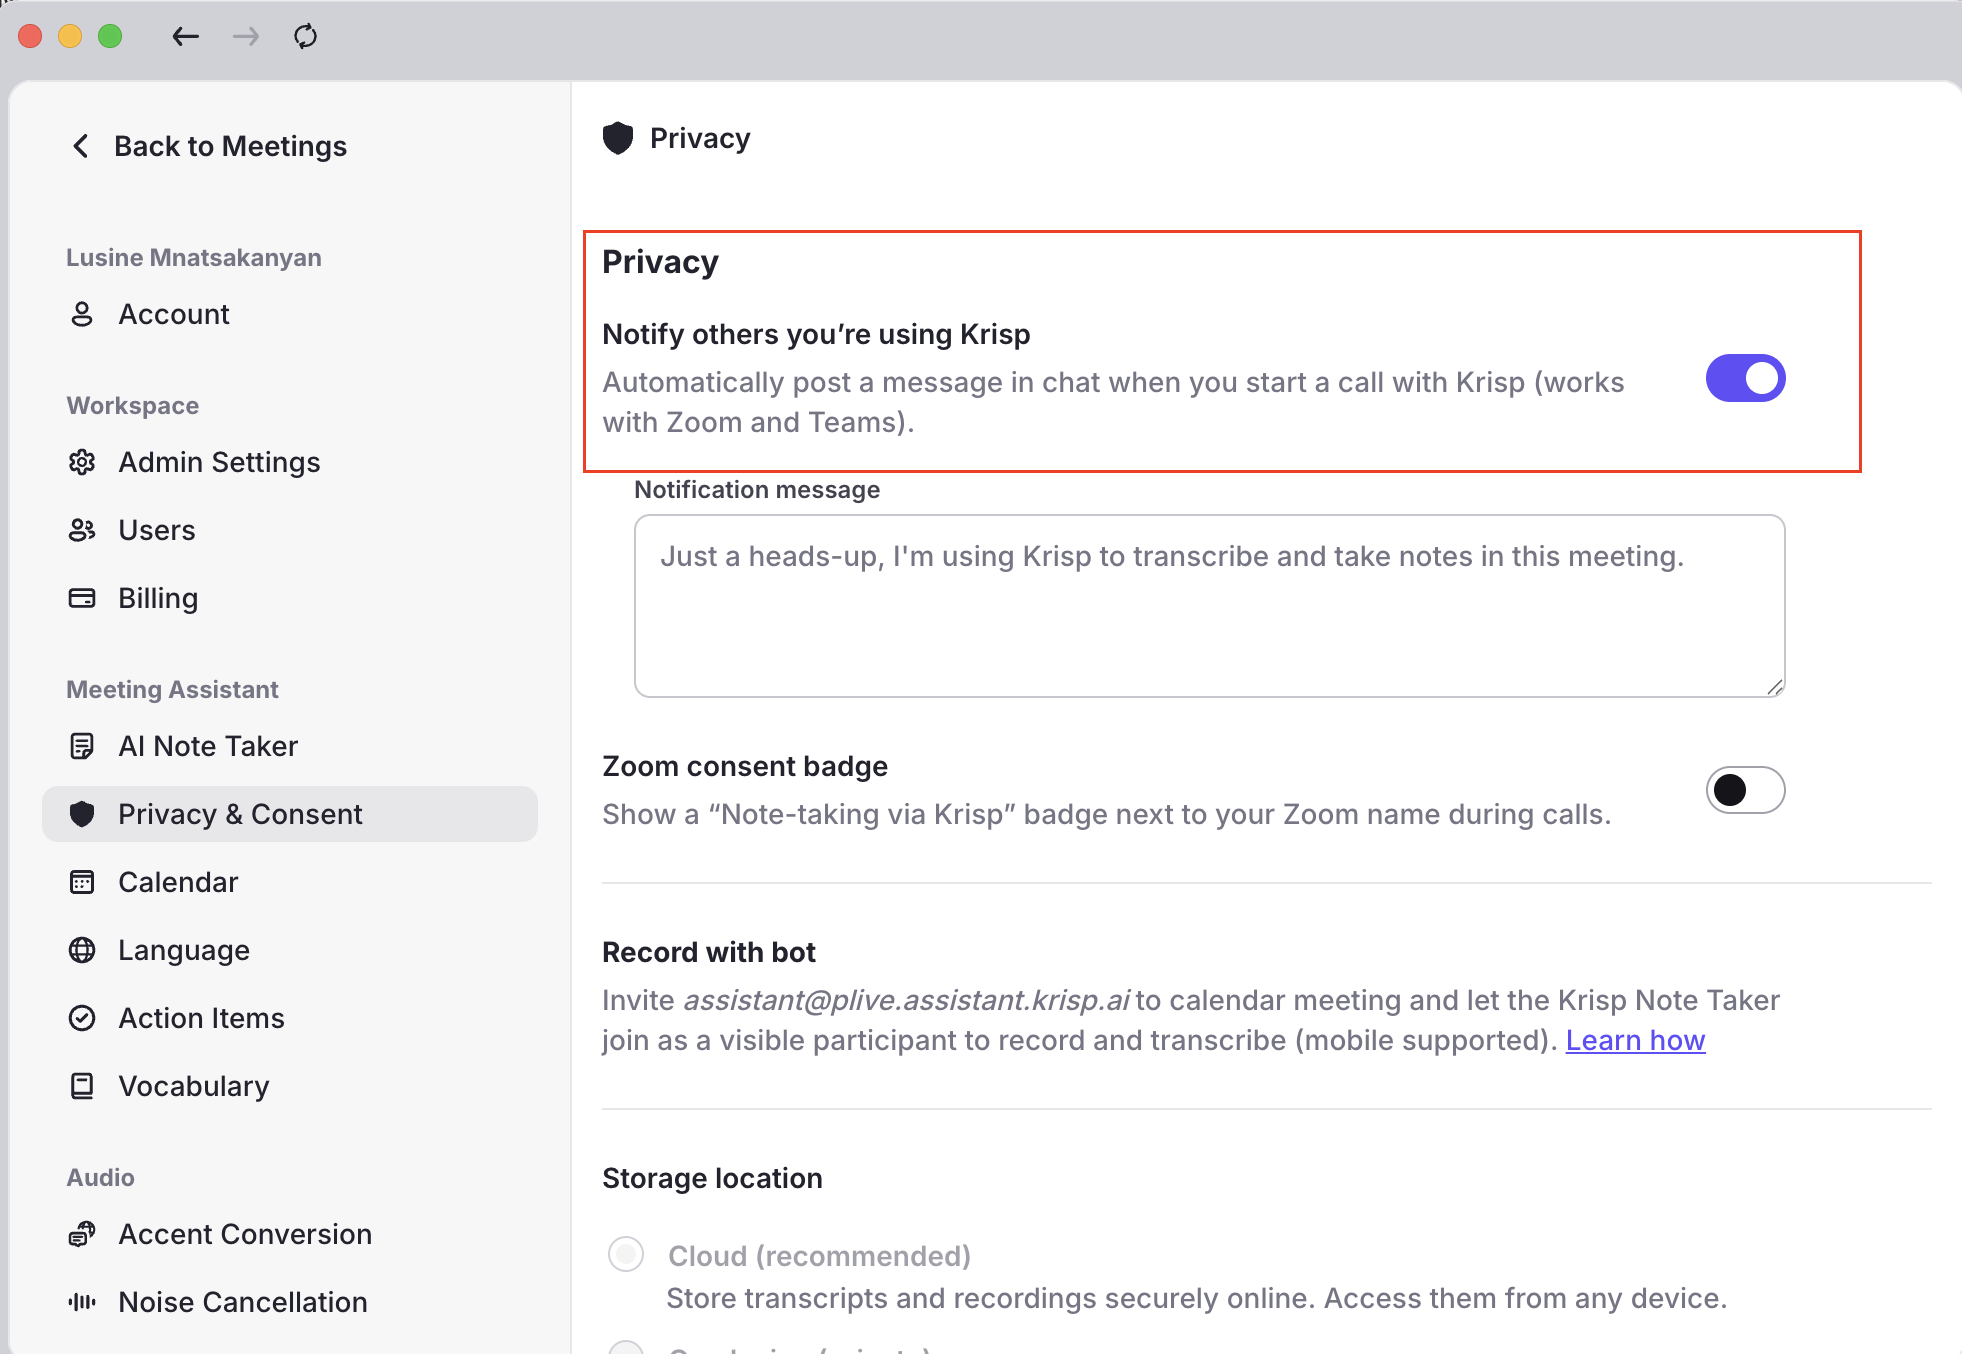Click the Account person icon
The image size is (1962, 1354).
pyautogui.click(x=82, y=314)
